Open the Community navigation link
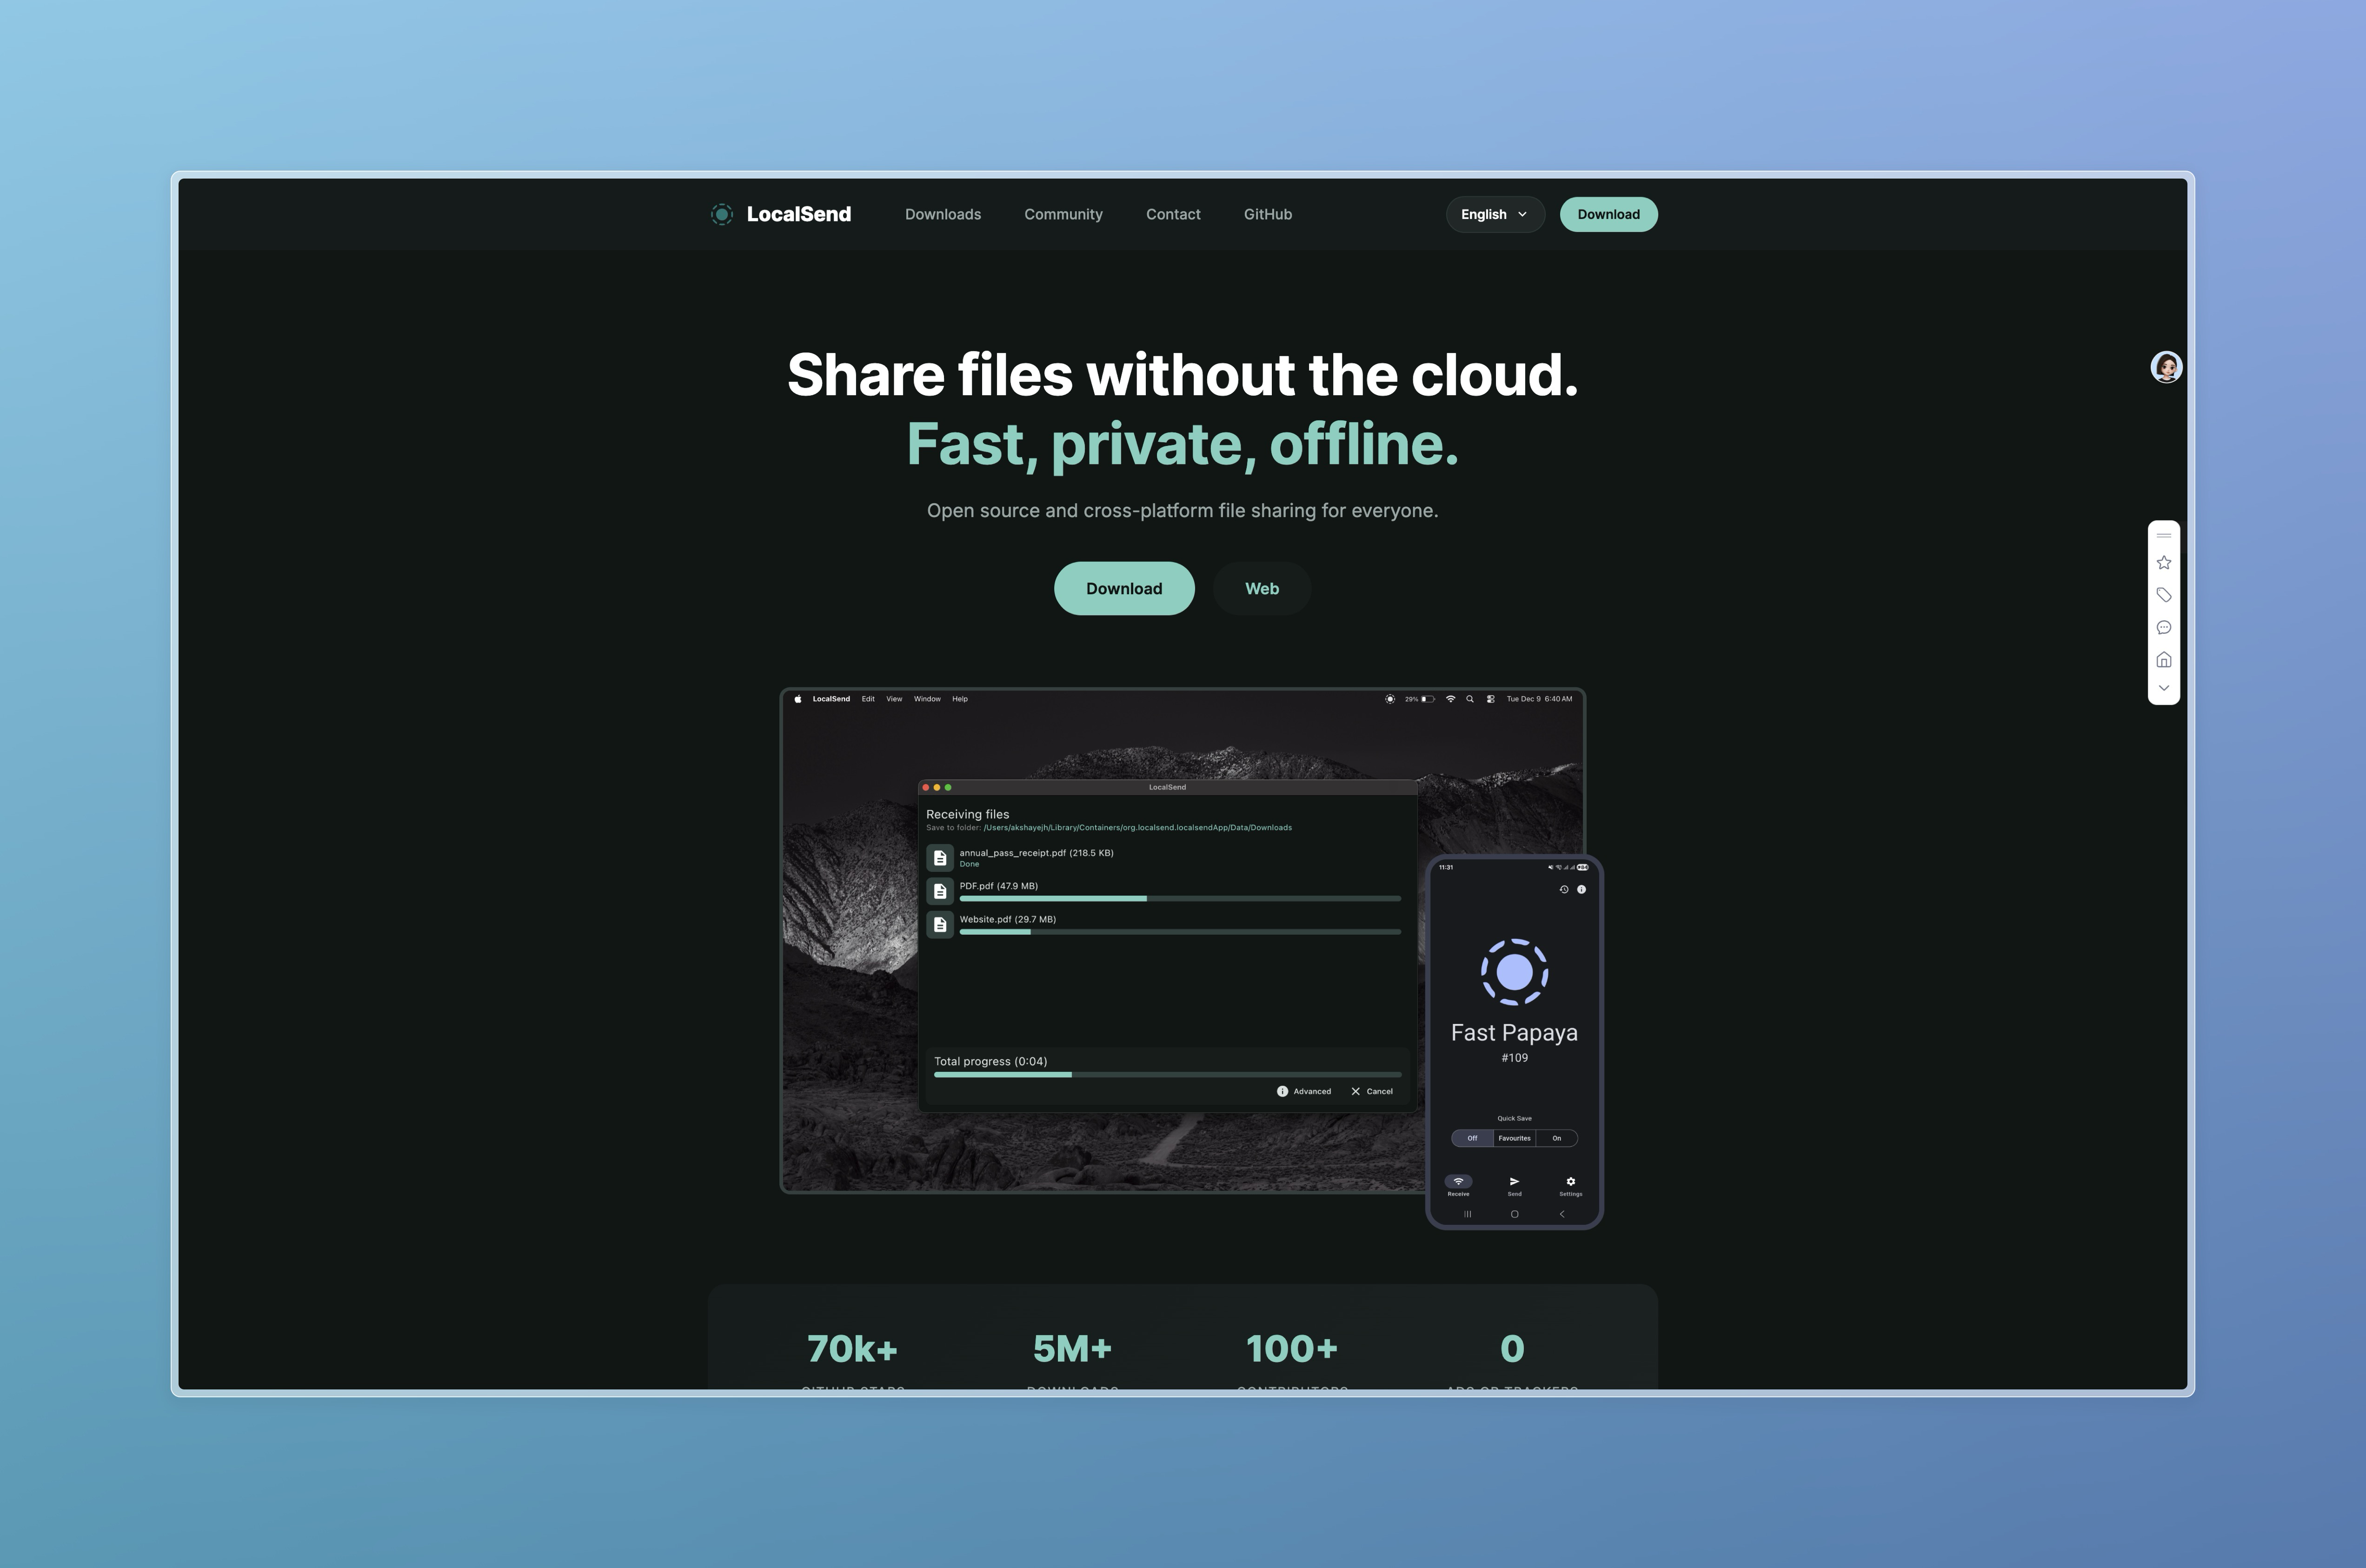The height and width of the screenshot is (1568, 2366). (1063, 214)
